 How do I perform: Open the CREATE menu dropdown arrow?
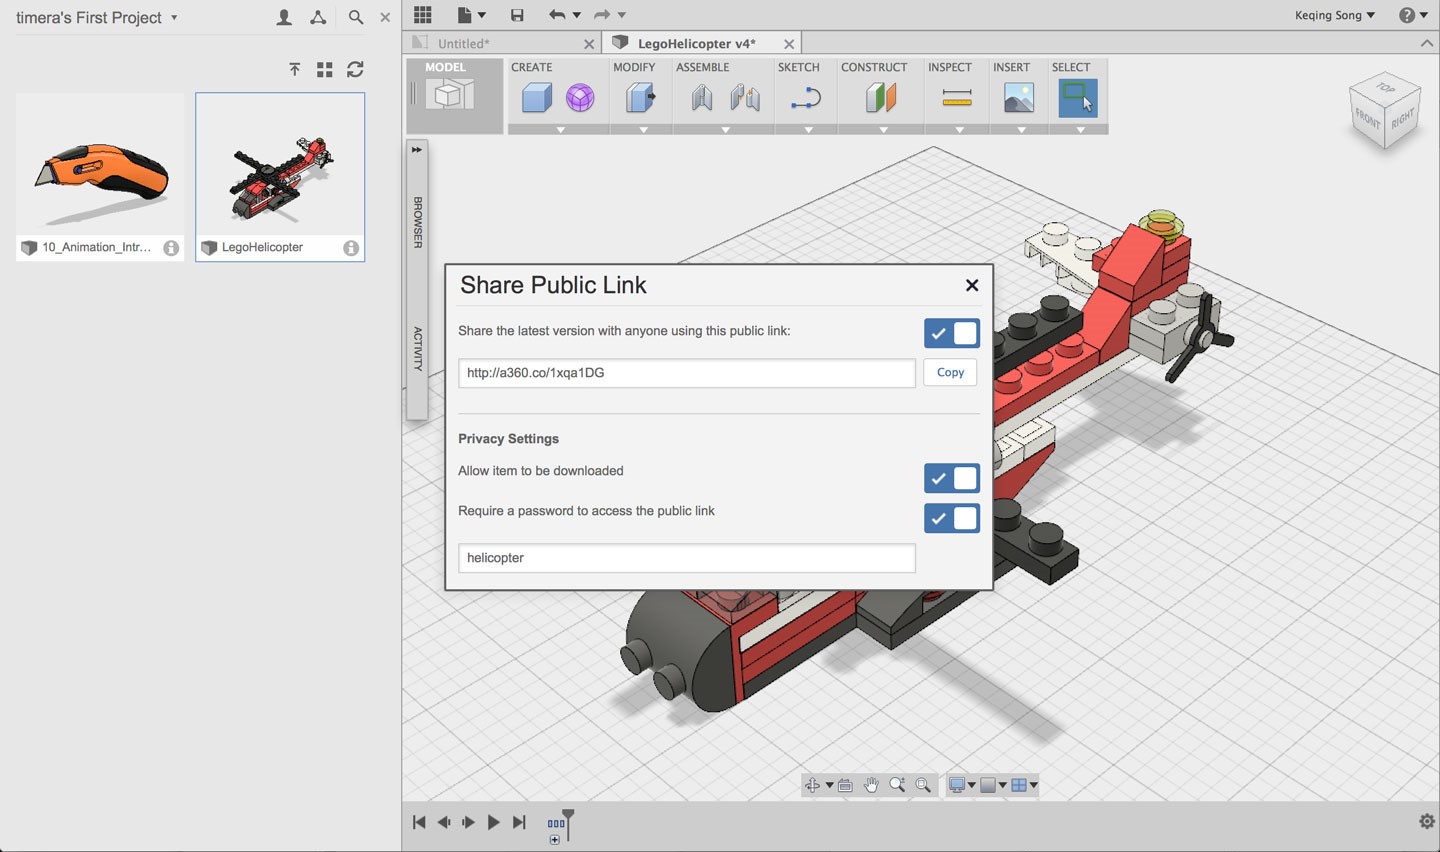[x=560, y=130]
